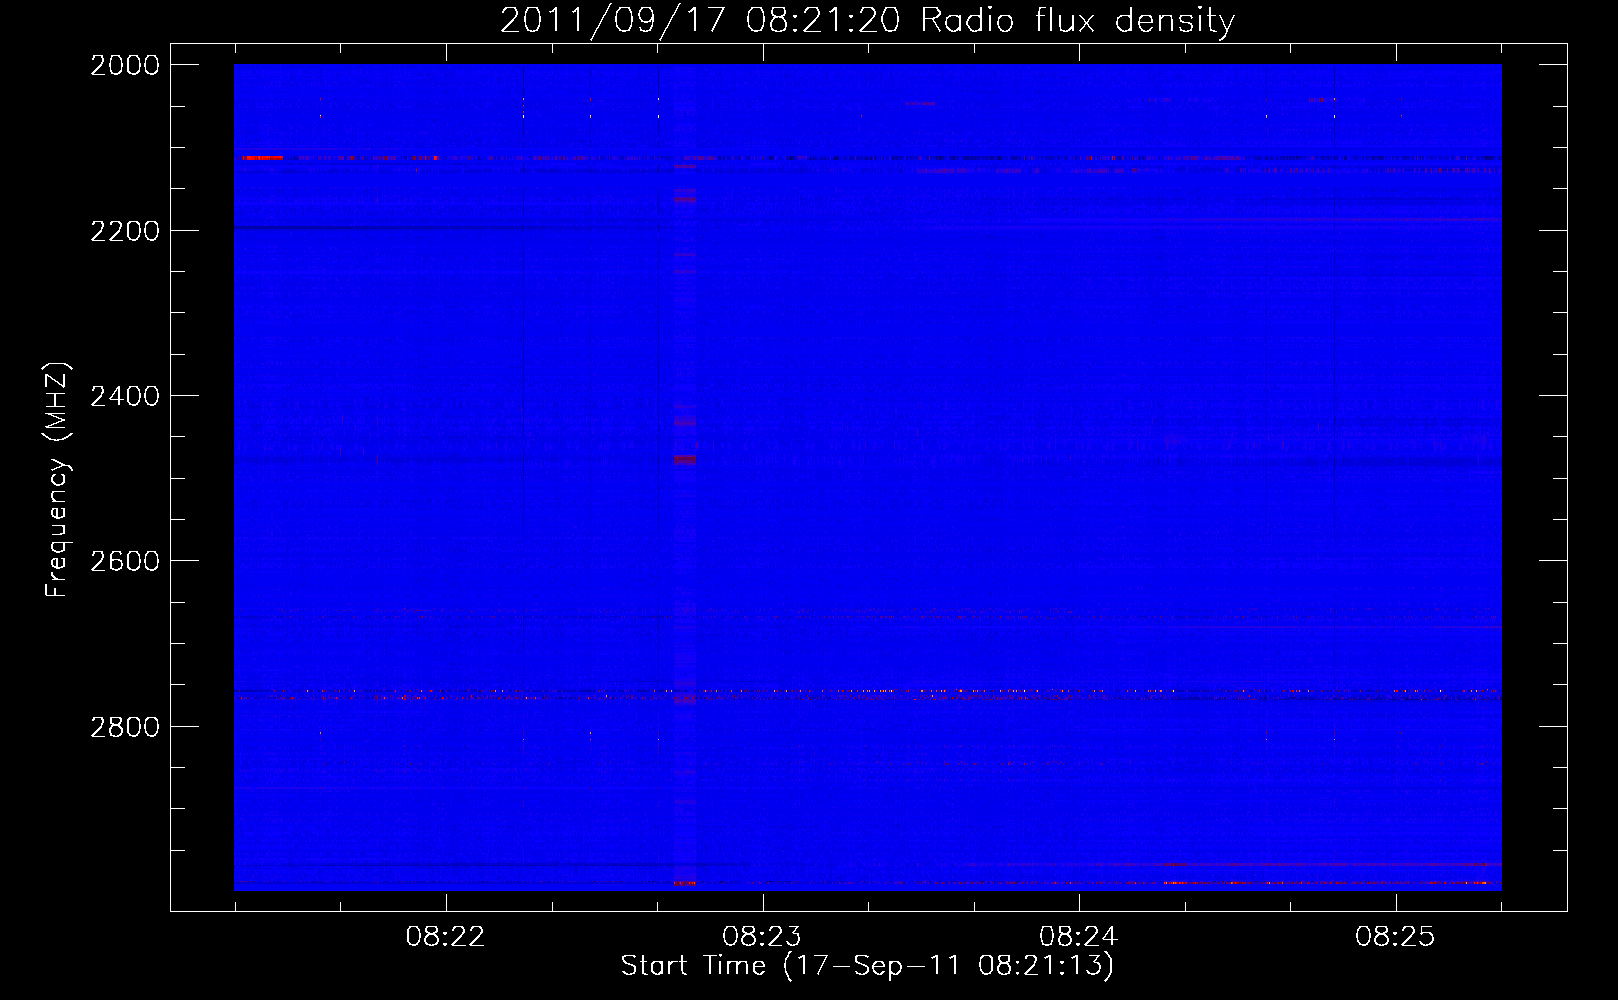Click the bright red burst near 2480 MHz
1618x1000 pixels.
click(x=684, y=460)
